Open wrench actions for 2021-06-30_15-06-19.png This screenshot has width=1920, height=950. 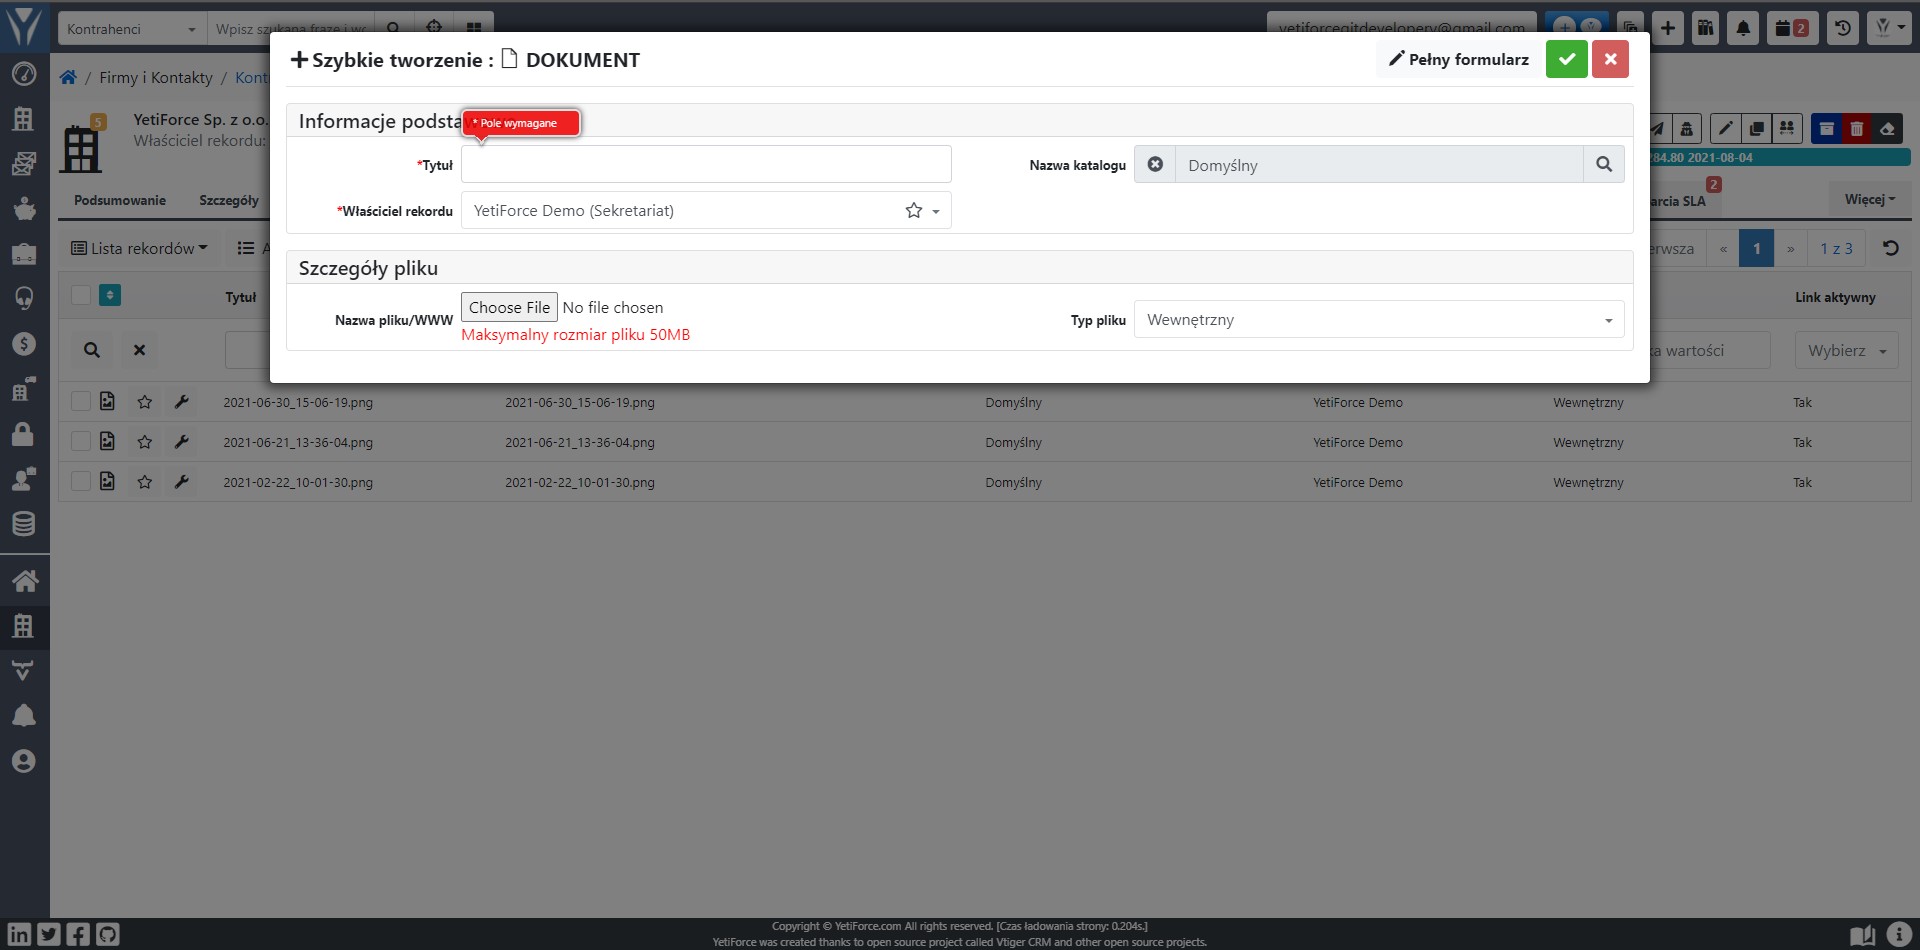(x=181, y=402)
